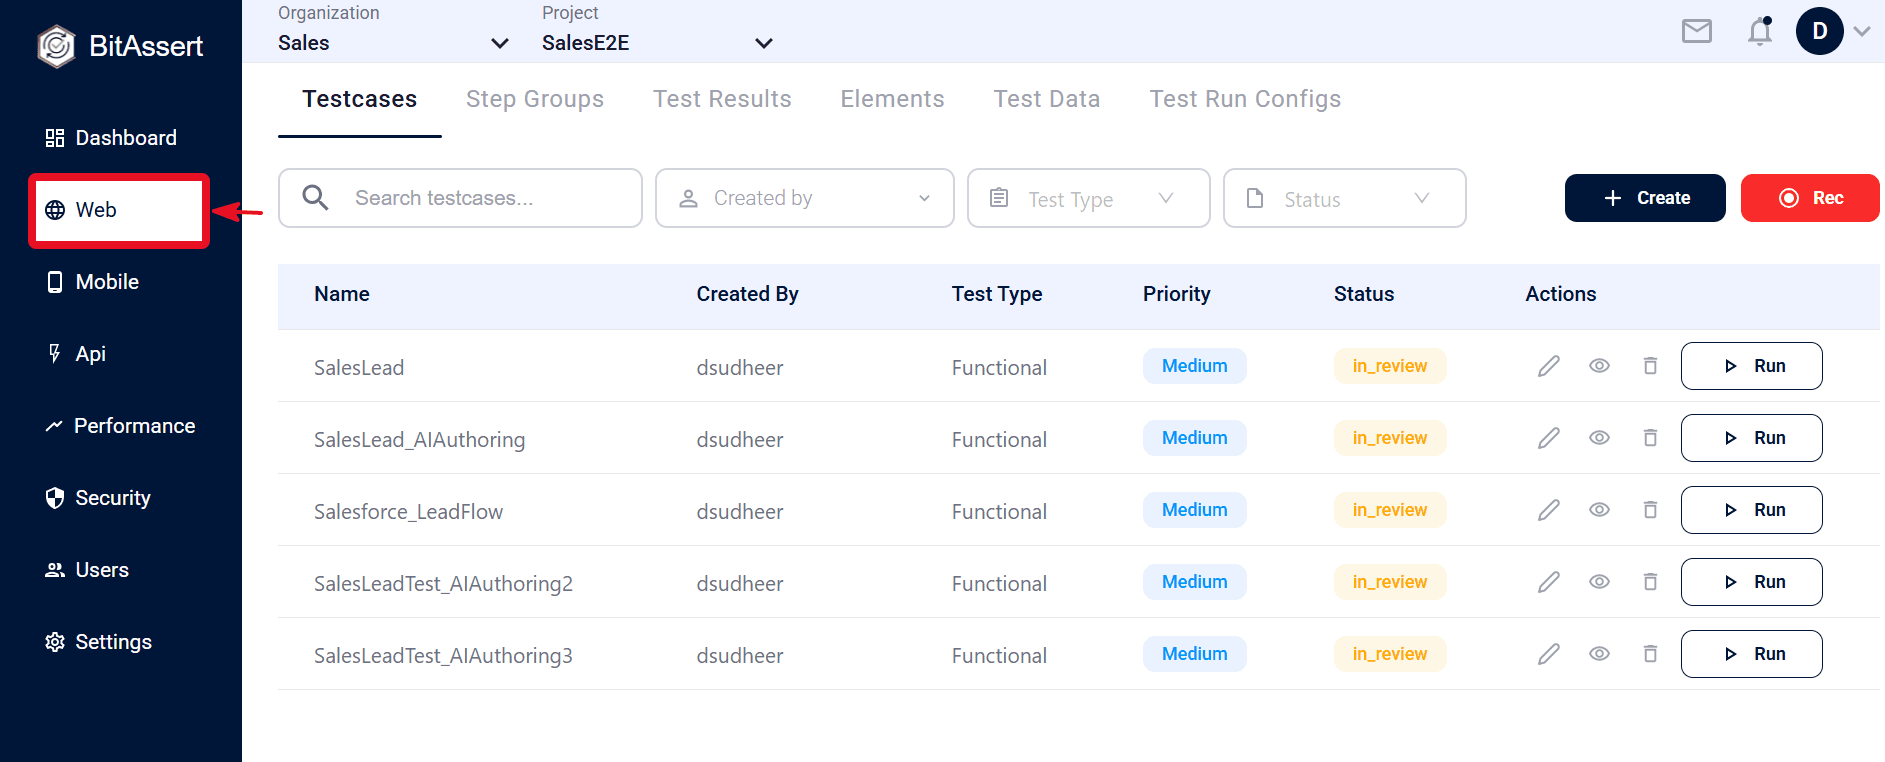Click the SalesLead testcase name
This screenshot has width=1885, height=762.
(x=359, y=368)
